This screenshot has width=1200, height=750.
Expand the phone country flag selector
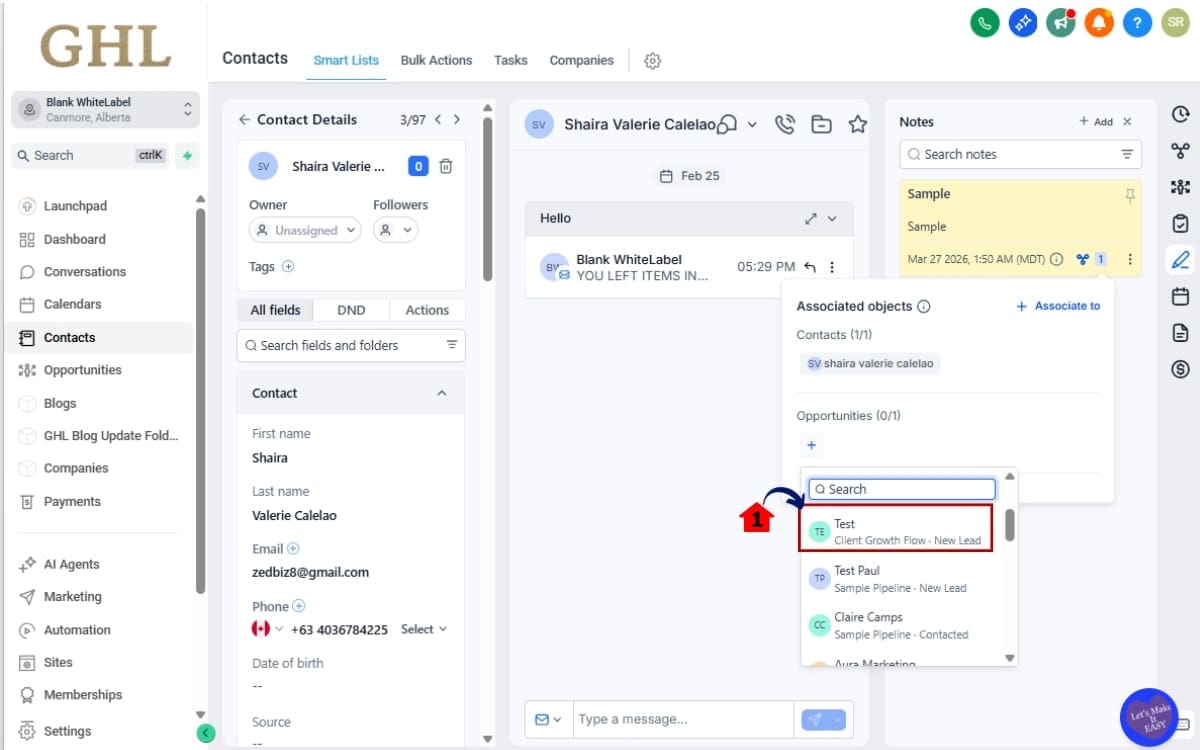click(x=266, y=629)
